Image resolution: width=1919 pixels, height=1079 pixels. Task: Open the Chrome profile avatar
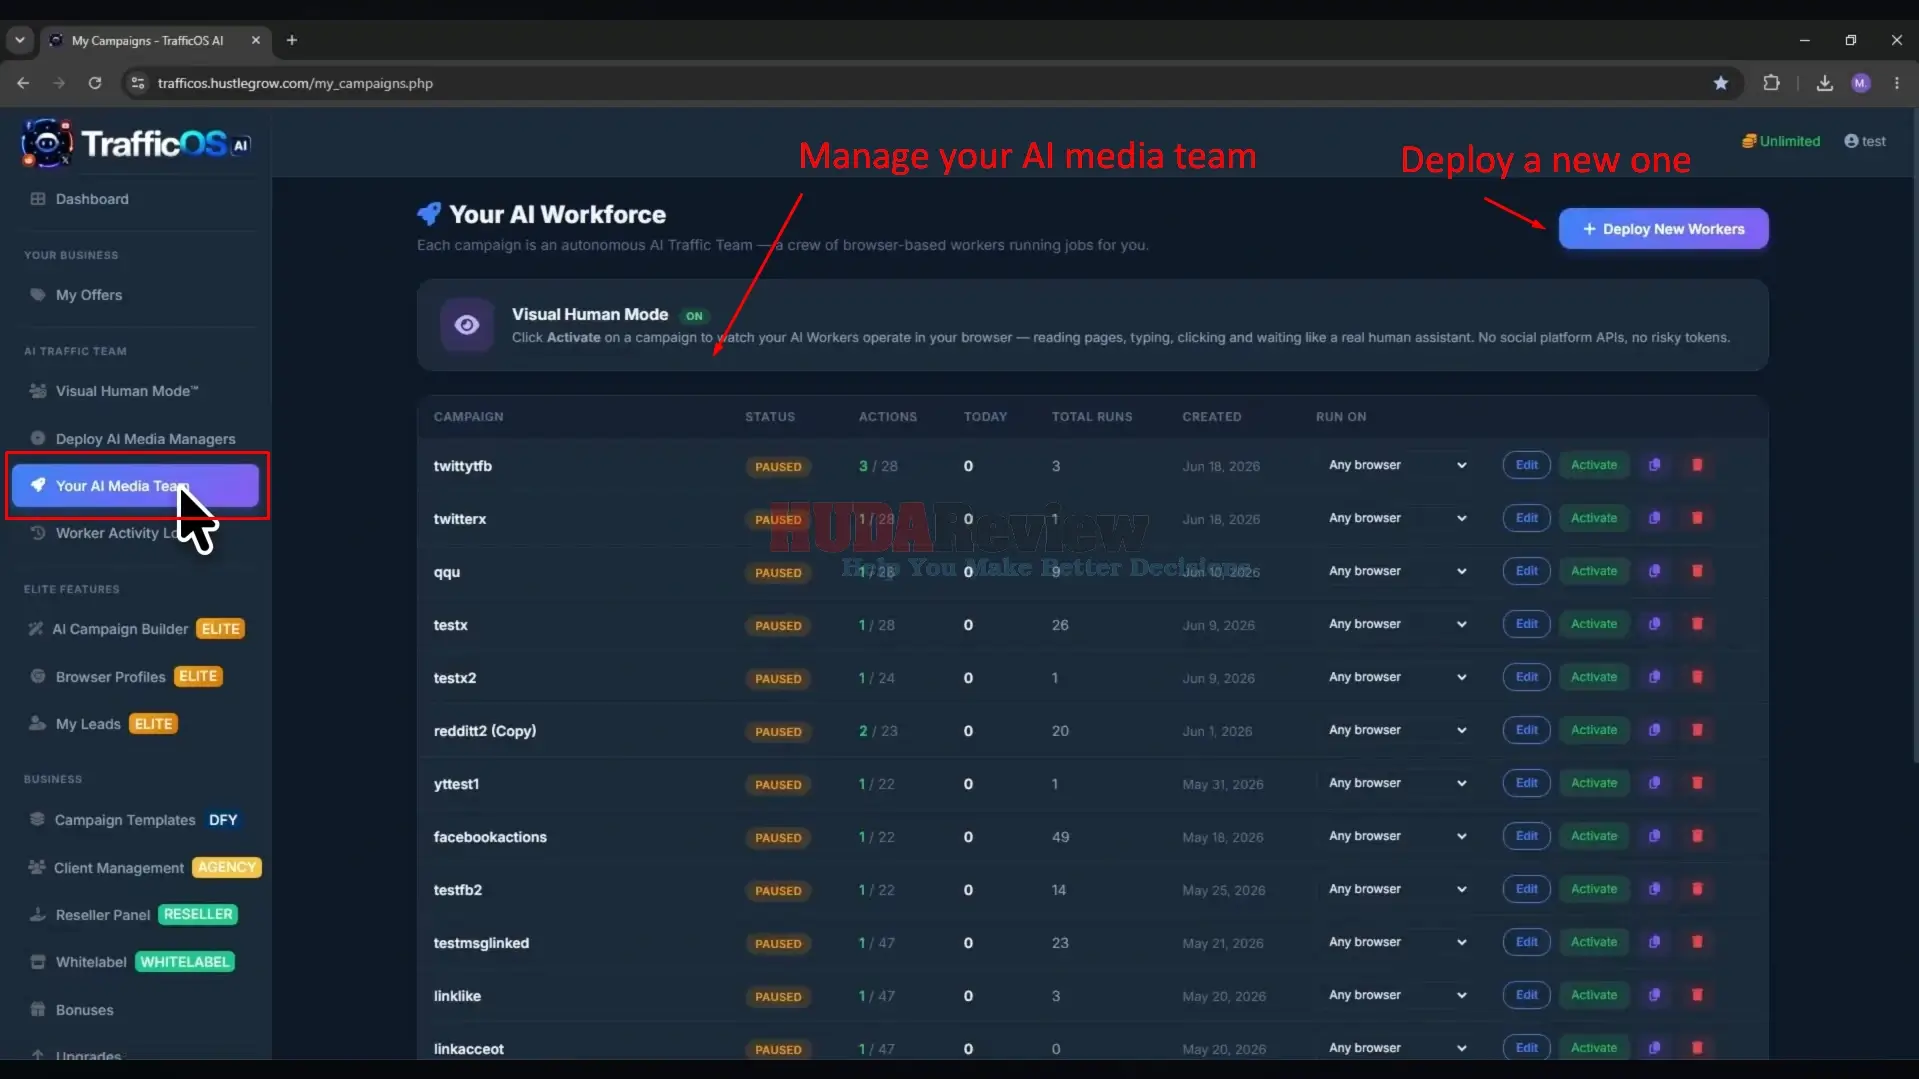pyautogui.click(x=1860, y=83)
